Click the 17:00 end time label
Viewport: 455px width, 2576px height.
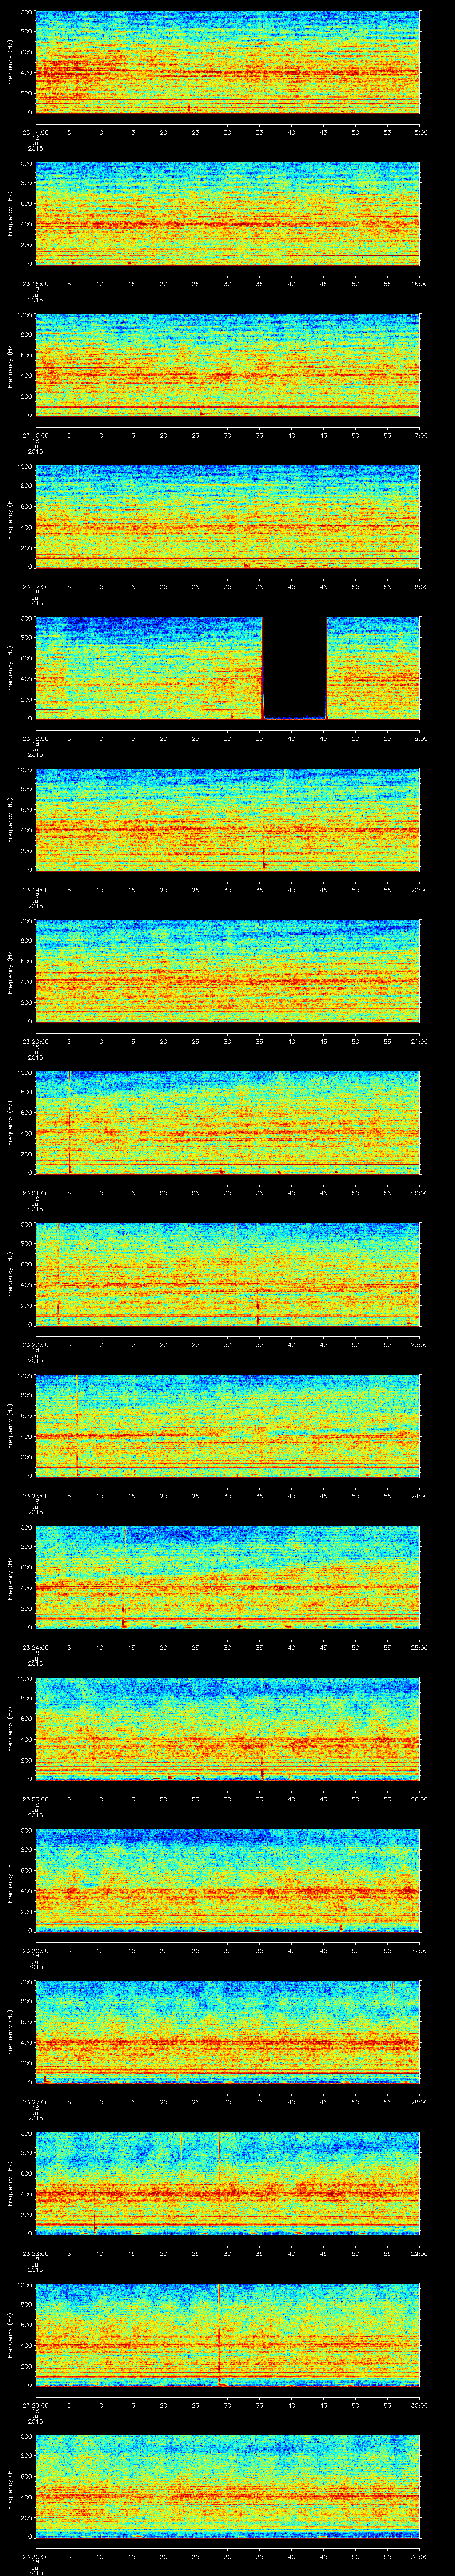(420, 435)
